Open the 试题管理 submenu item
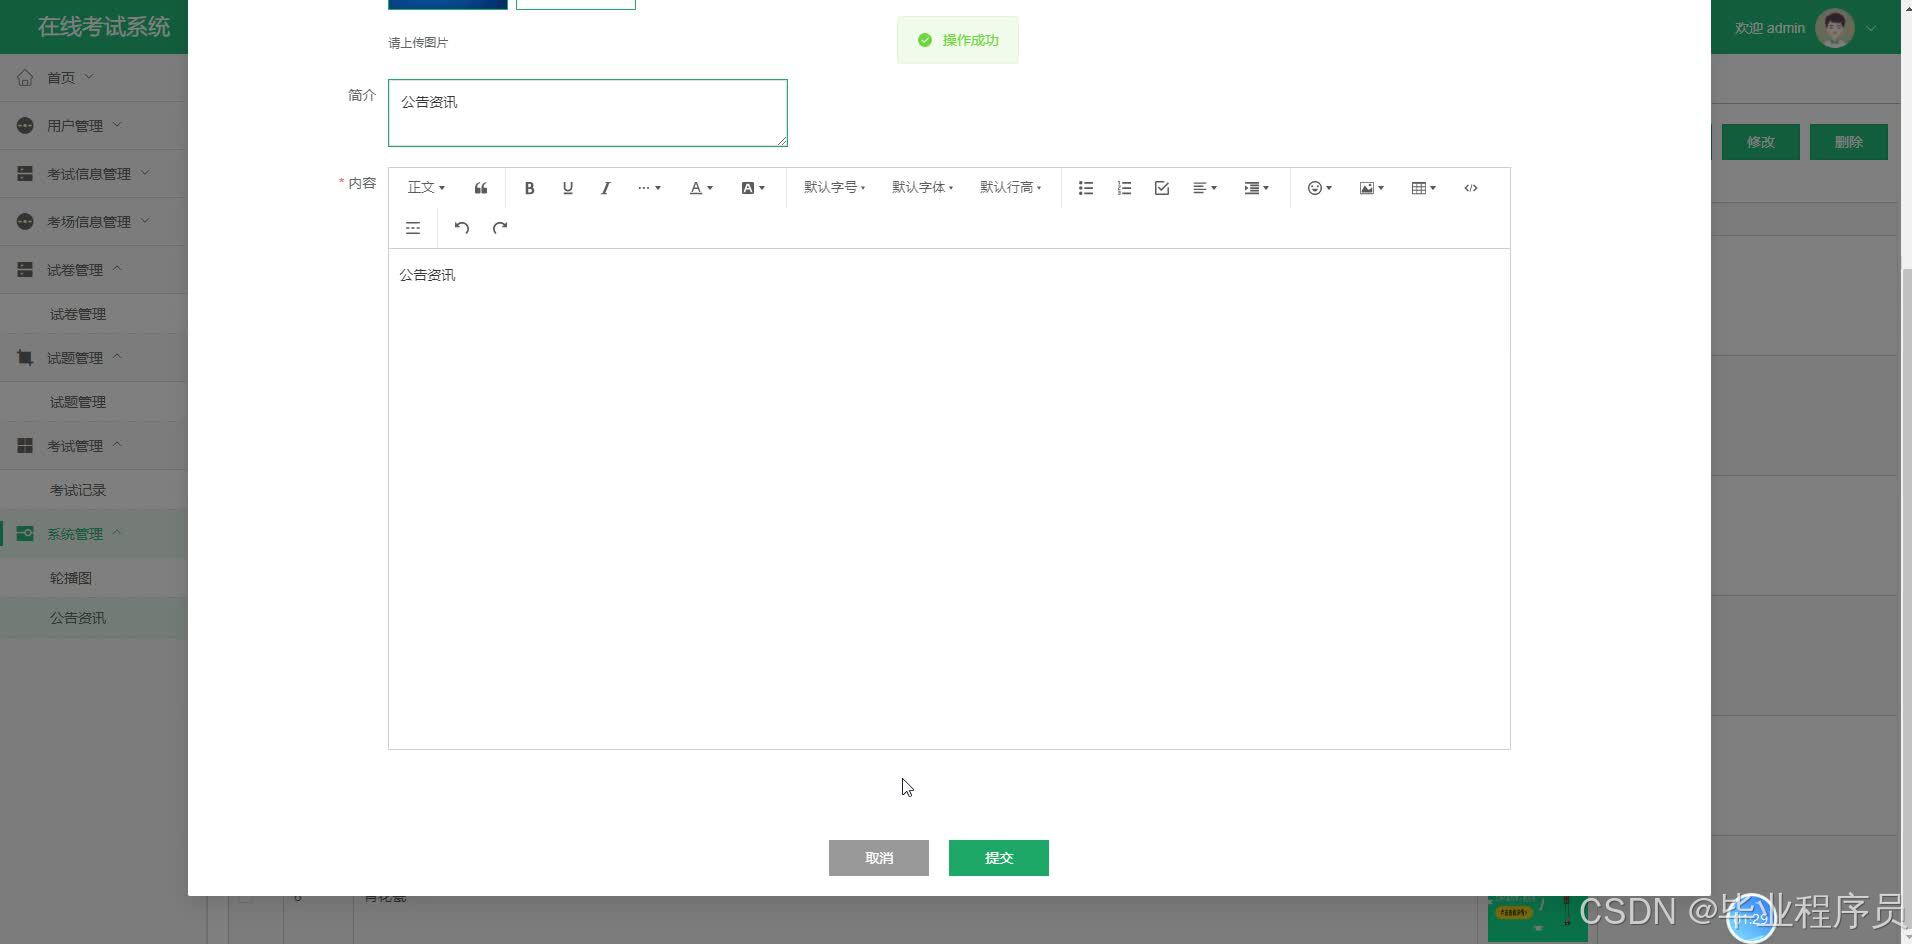The width and height of the screenshot is (1912, 944). pos(94,402)
